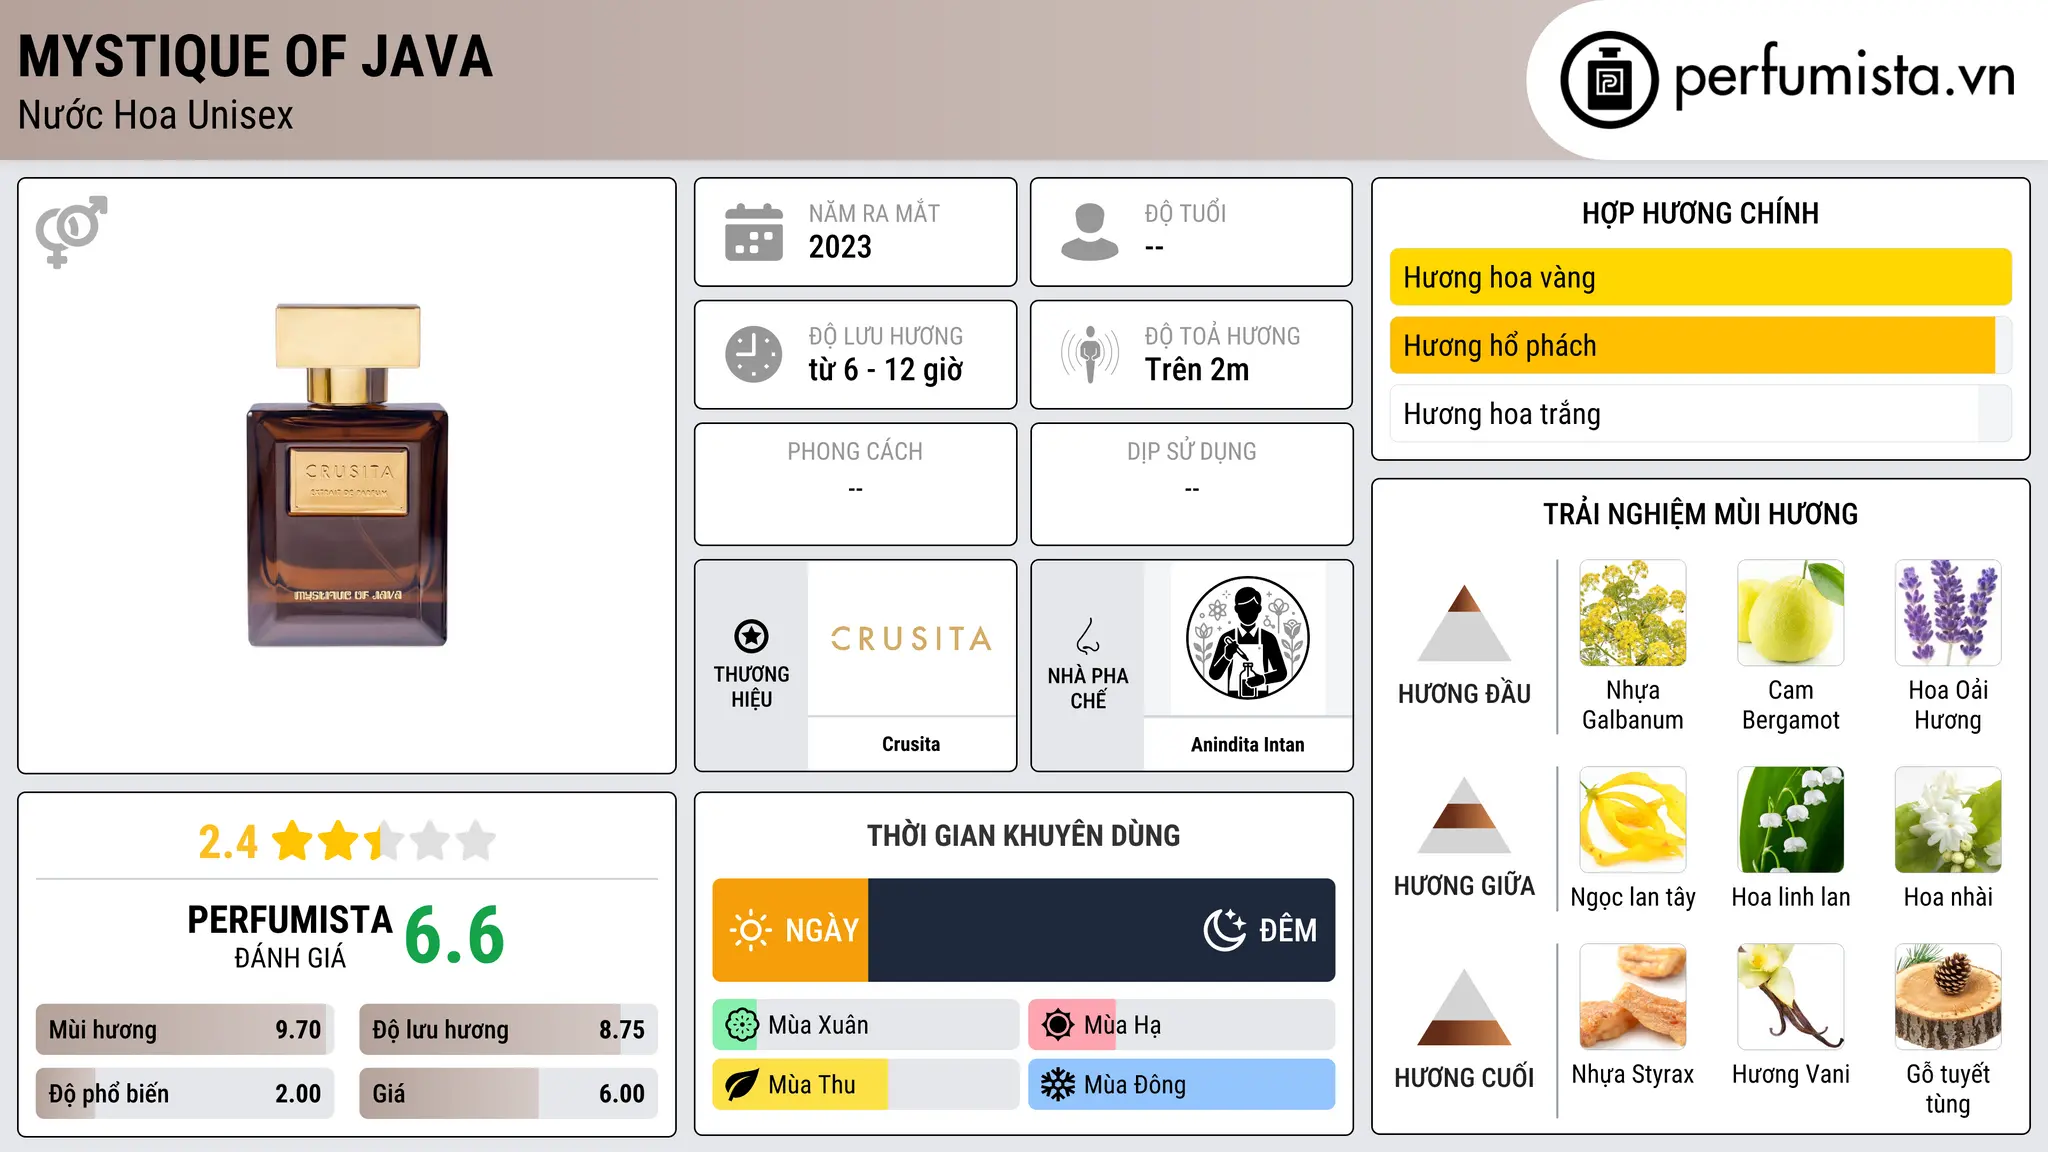Open the Hương Vani vanilla image
The height and width of the screenshot is (1152, 2048).
tap(1790, 997)
